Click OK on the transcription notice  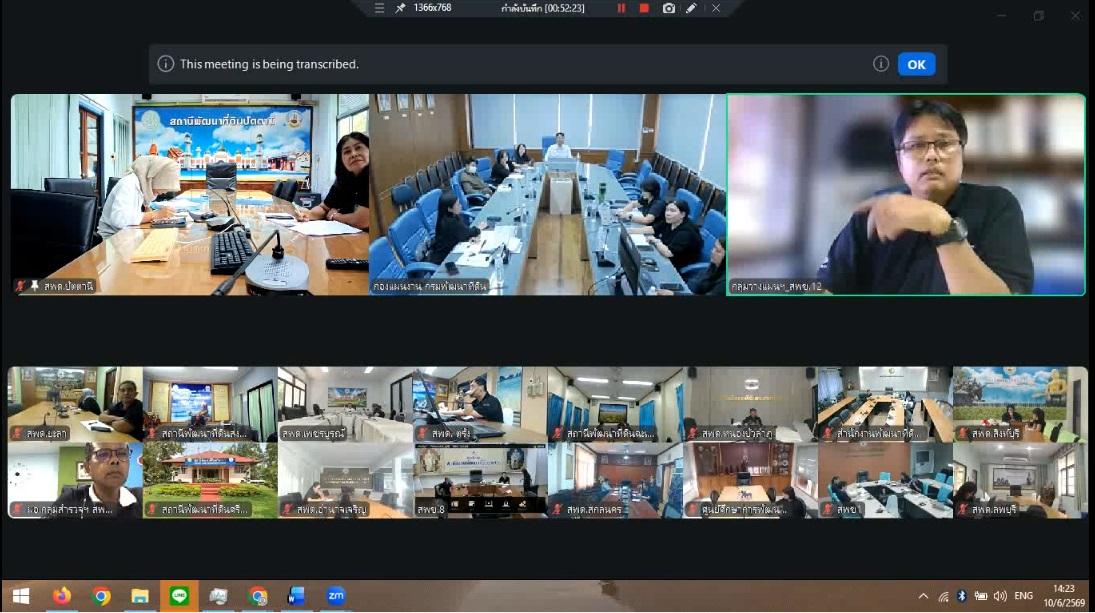tap(916, 64)
